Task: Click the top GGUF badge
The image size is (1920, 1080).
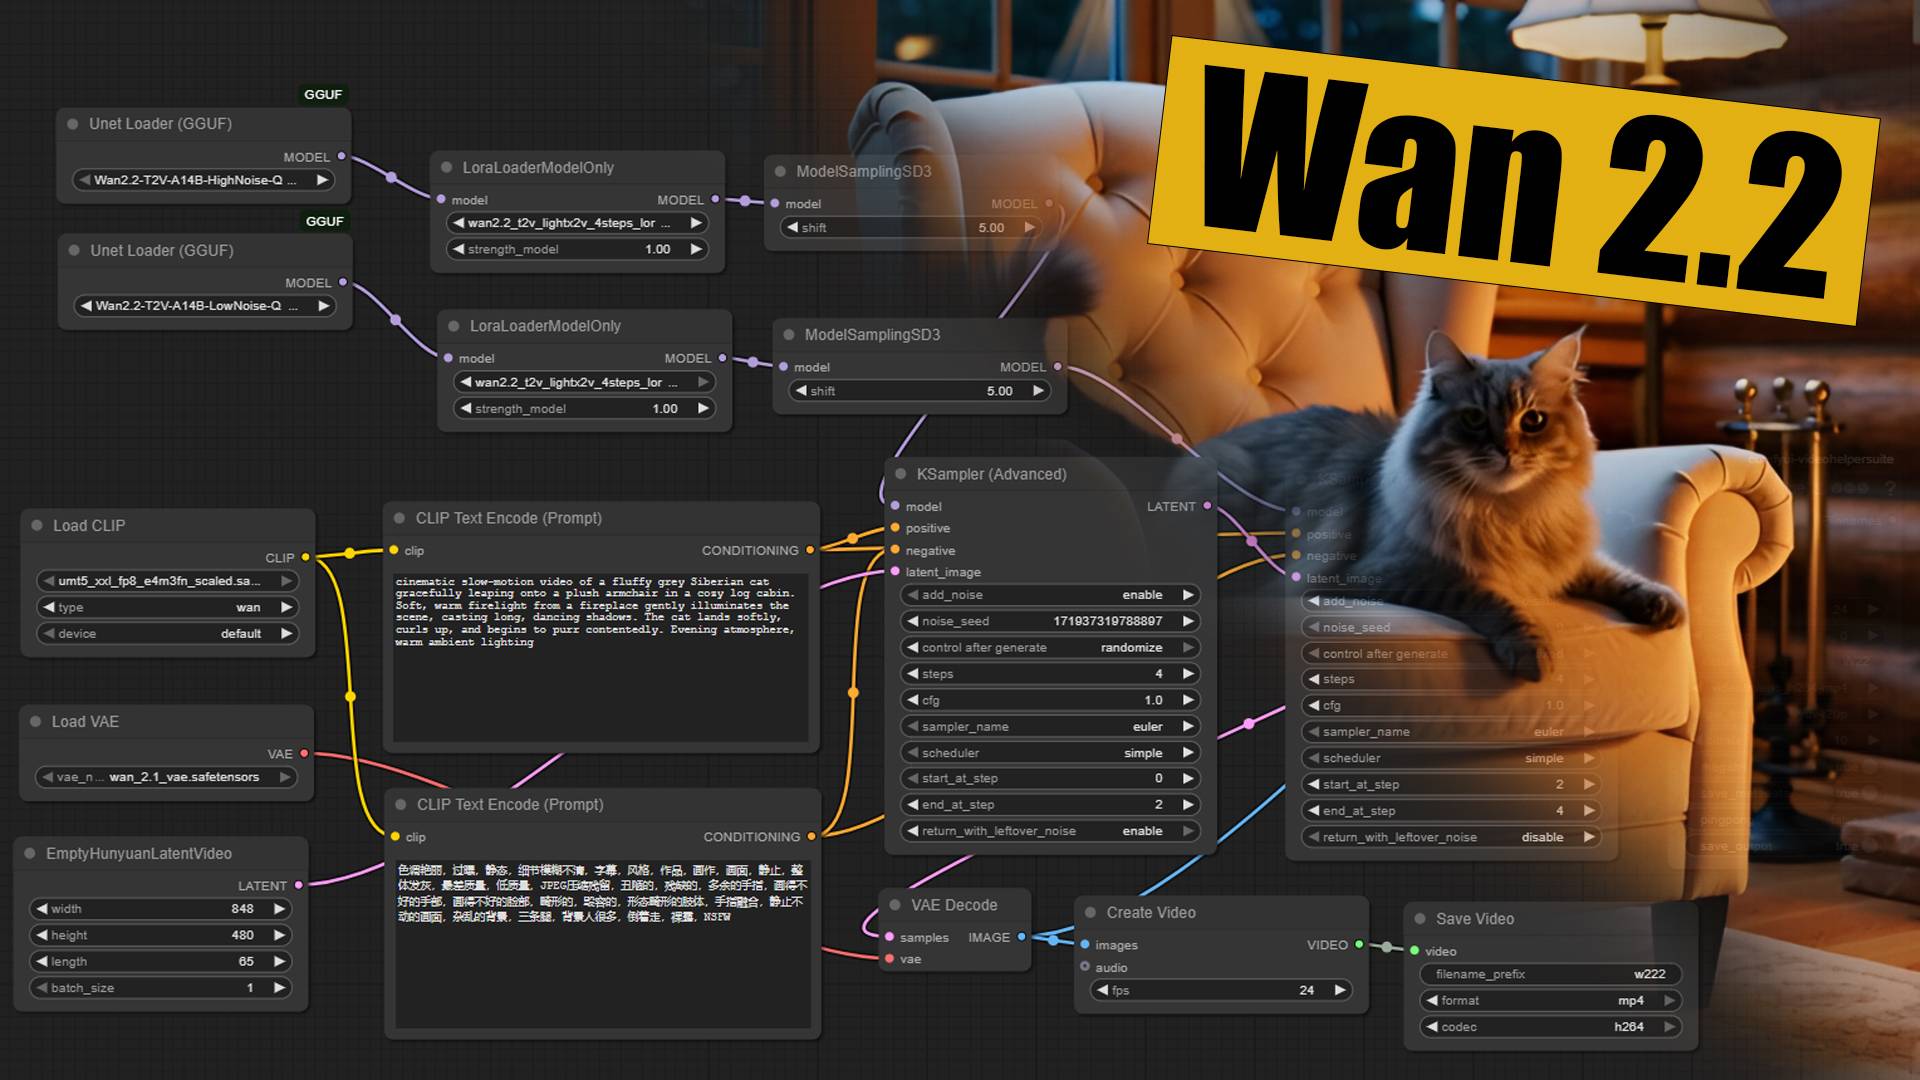Action: (323, 94)
